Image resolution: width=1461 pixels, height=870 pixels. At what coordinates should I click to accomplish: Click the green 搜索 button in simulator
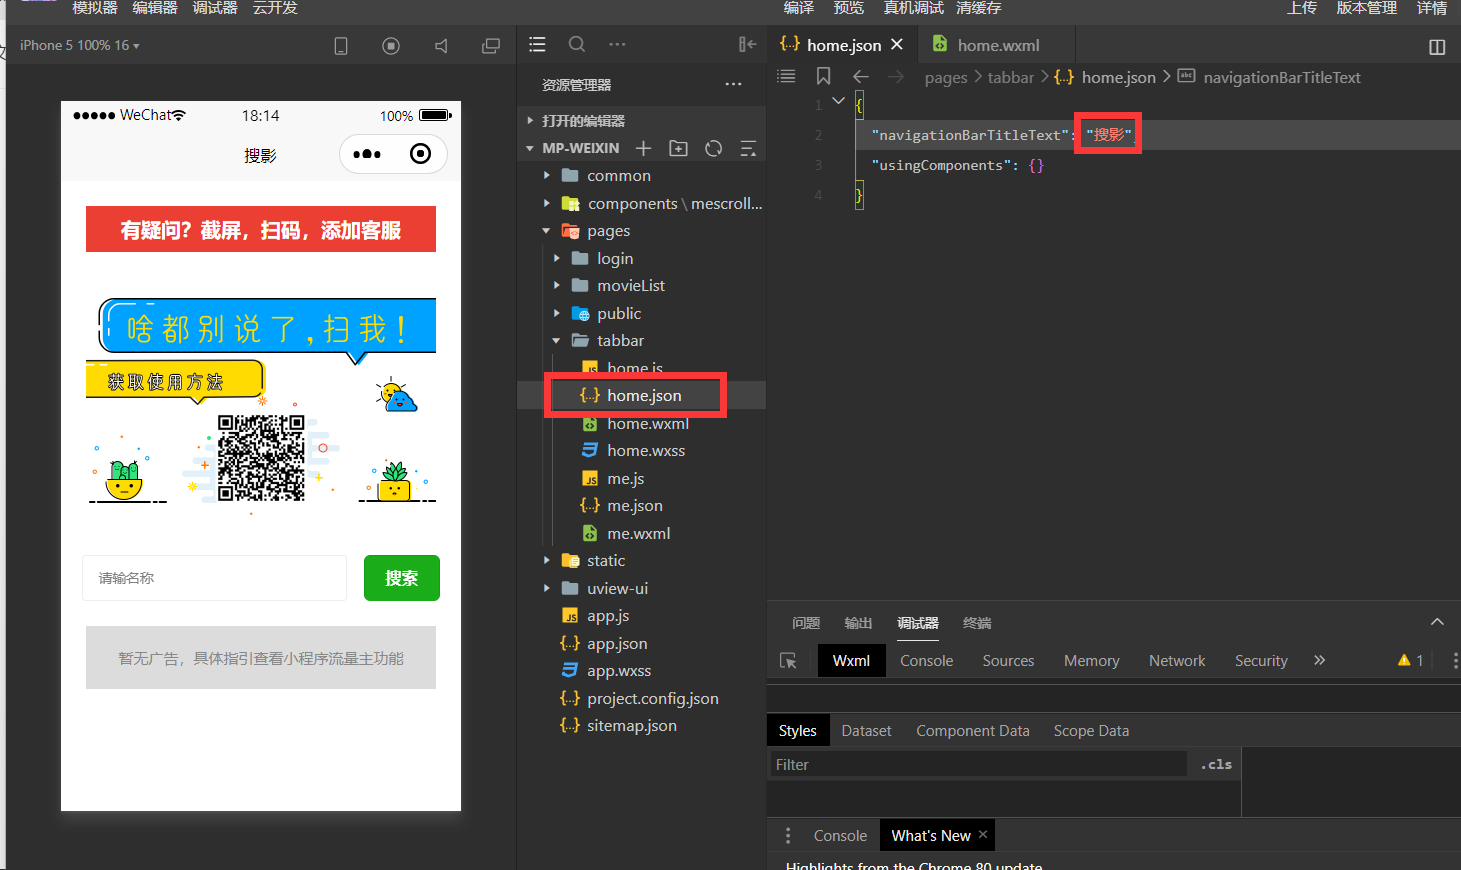(x=402, y=578)
